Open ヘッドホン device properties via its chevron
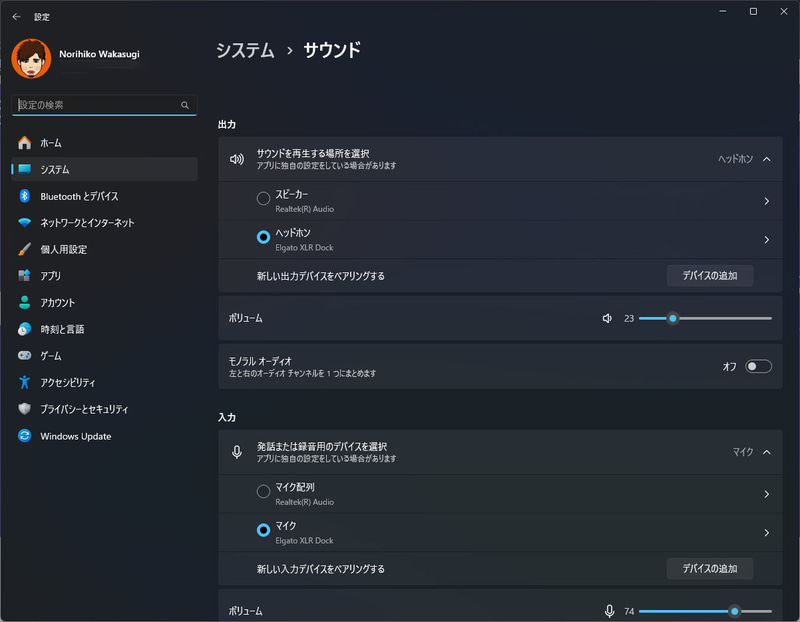The width and height of the screenshot is (800, 622). (x=768, y=241)
